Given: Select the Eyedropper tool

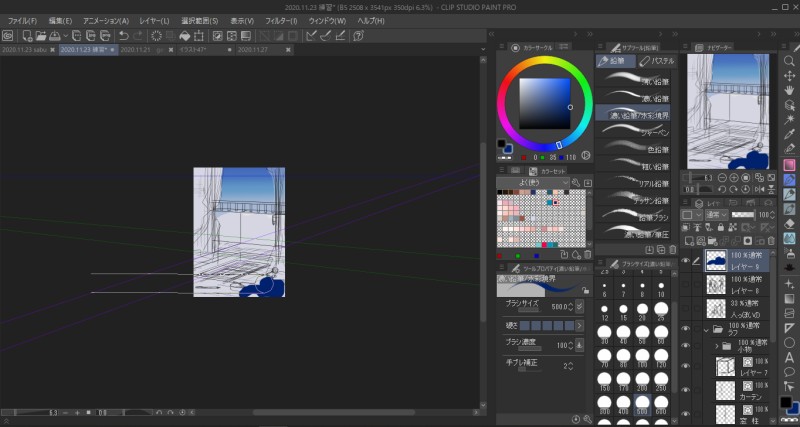Looking at the screenshot, I should (x=789, y=135).
